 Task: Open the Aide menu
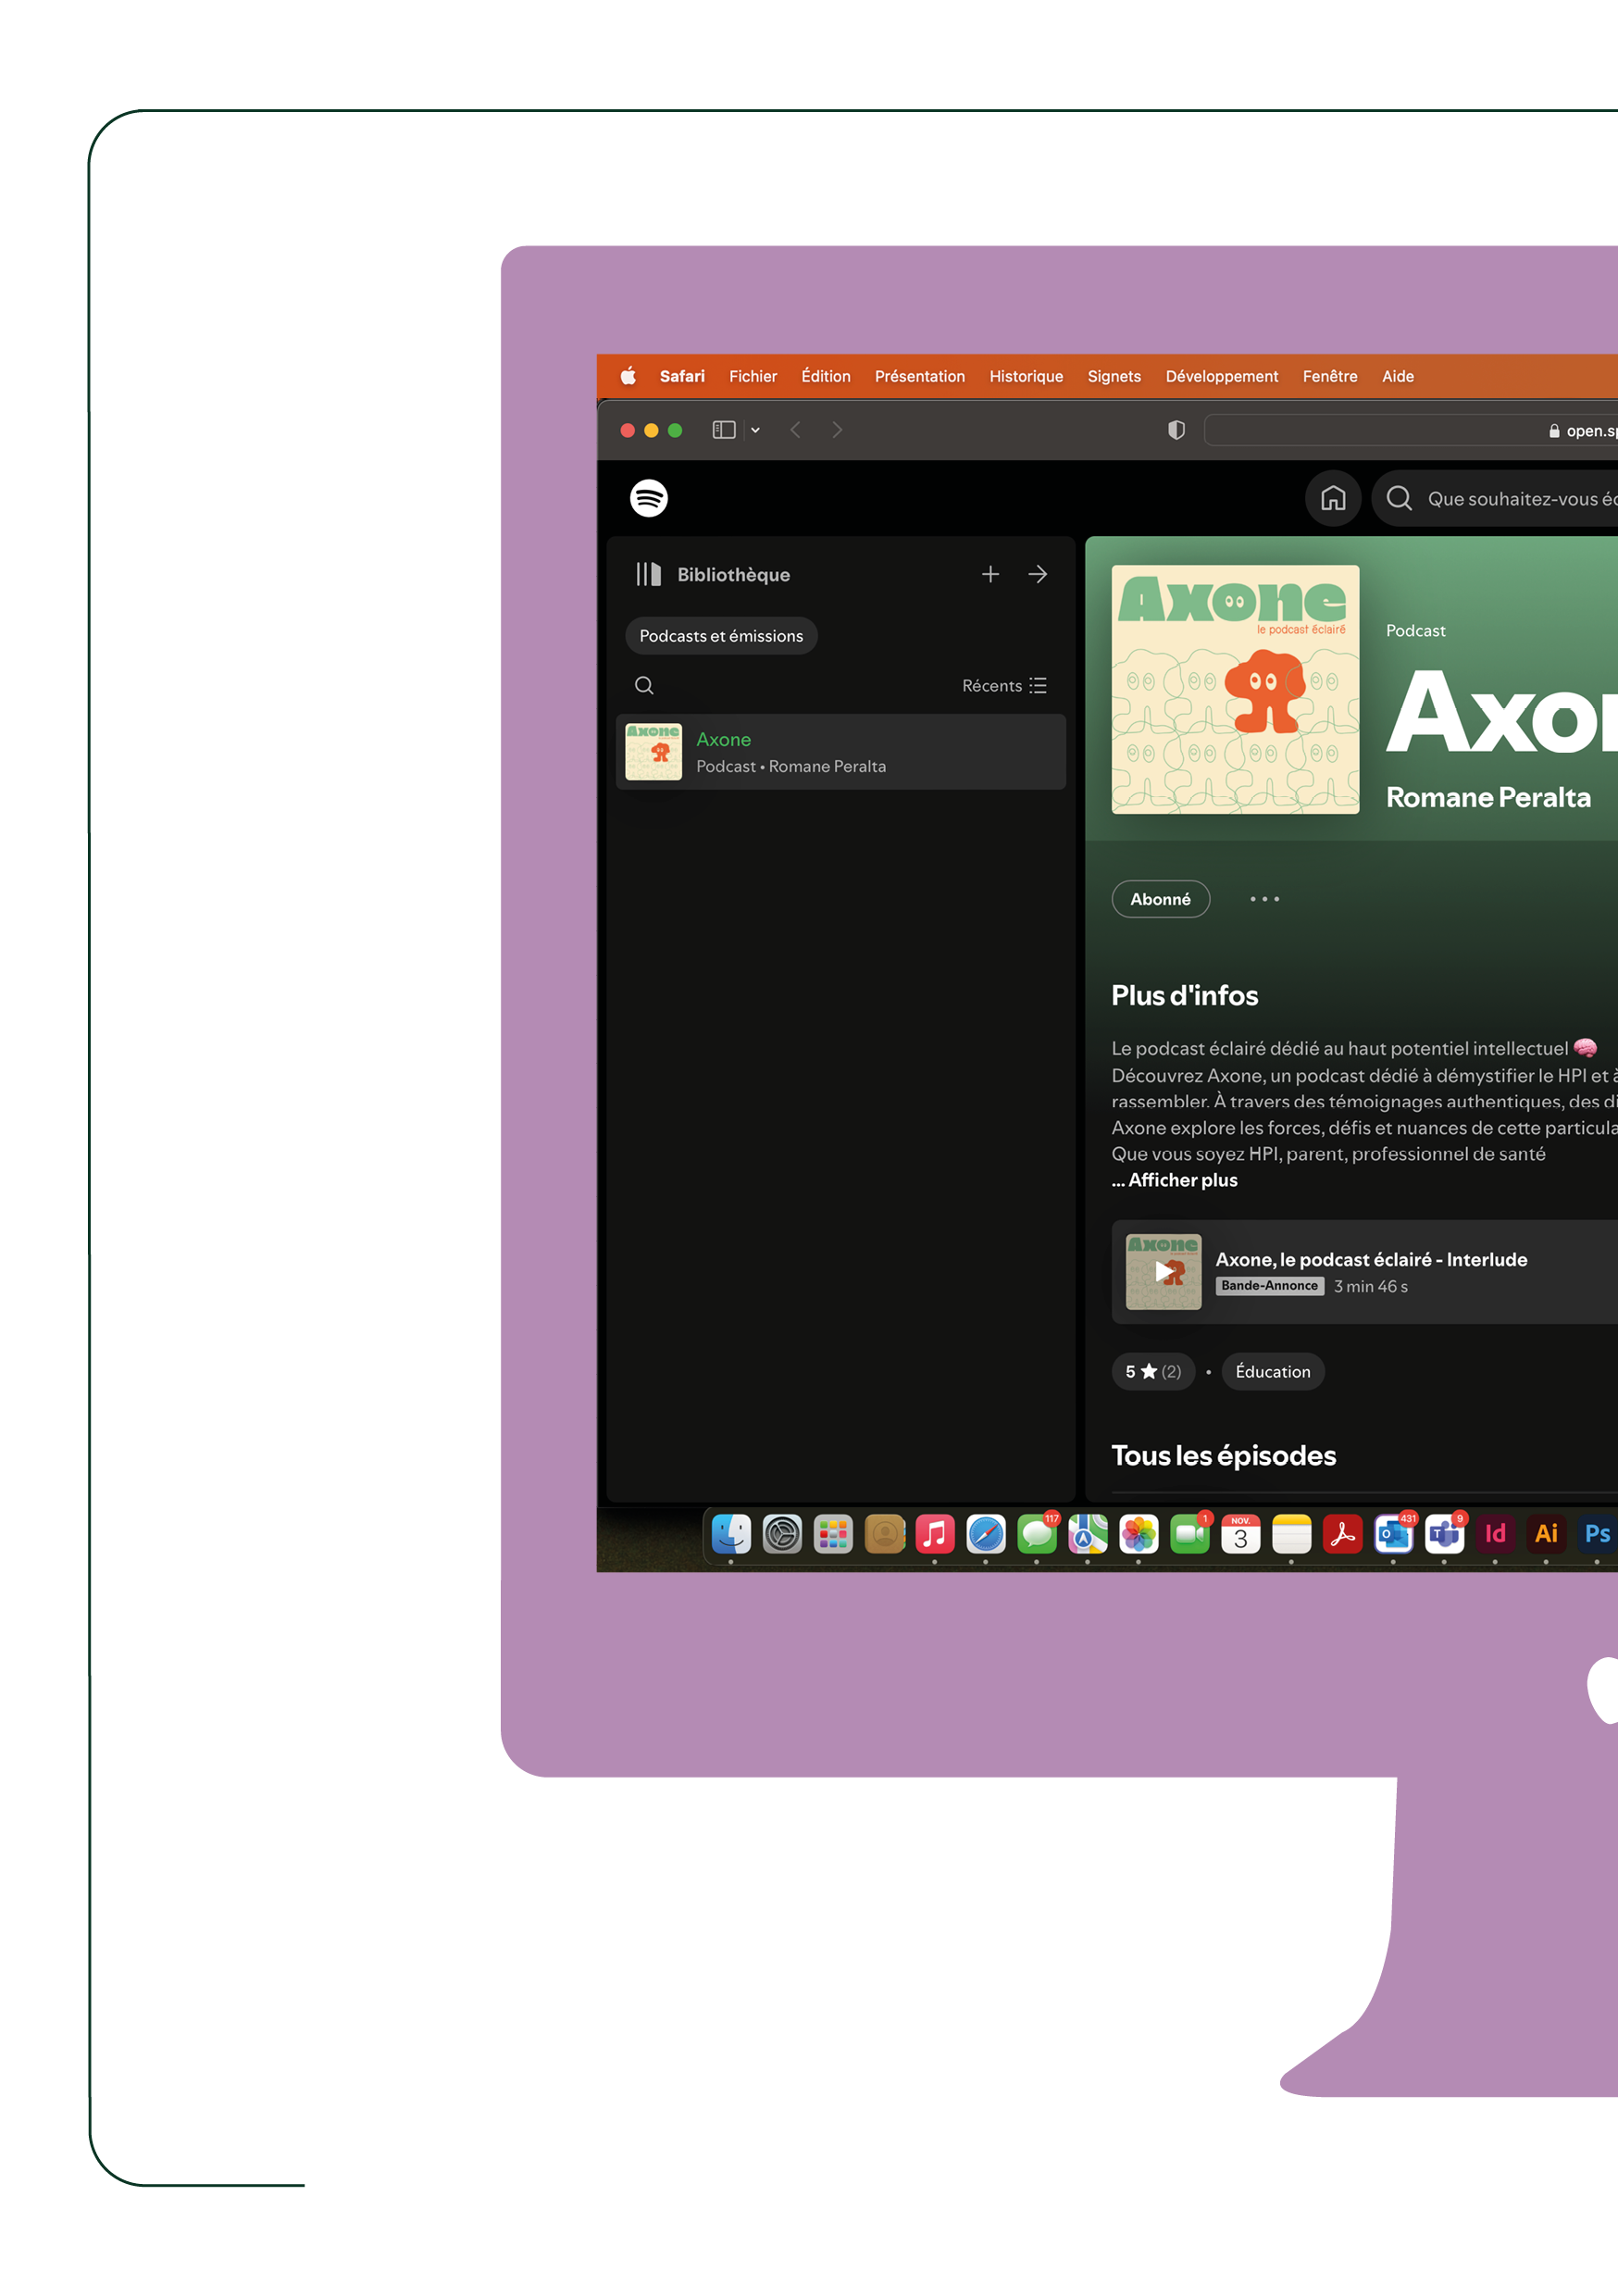pos(1398,376)
